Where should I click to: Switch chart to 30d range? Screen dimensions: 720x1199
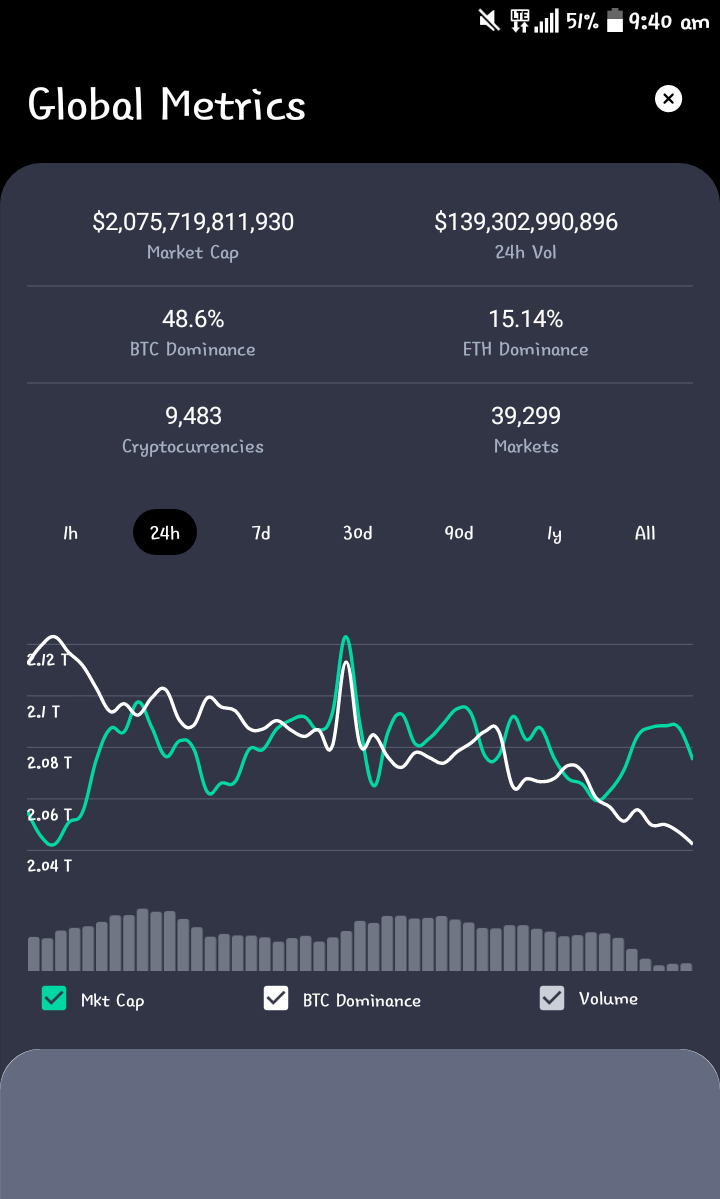[x=358, y=532]
